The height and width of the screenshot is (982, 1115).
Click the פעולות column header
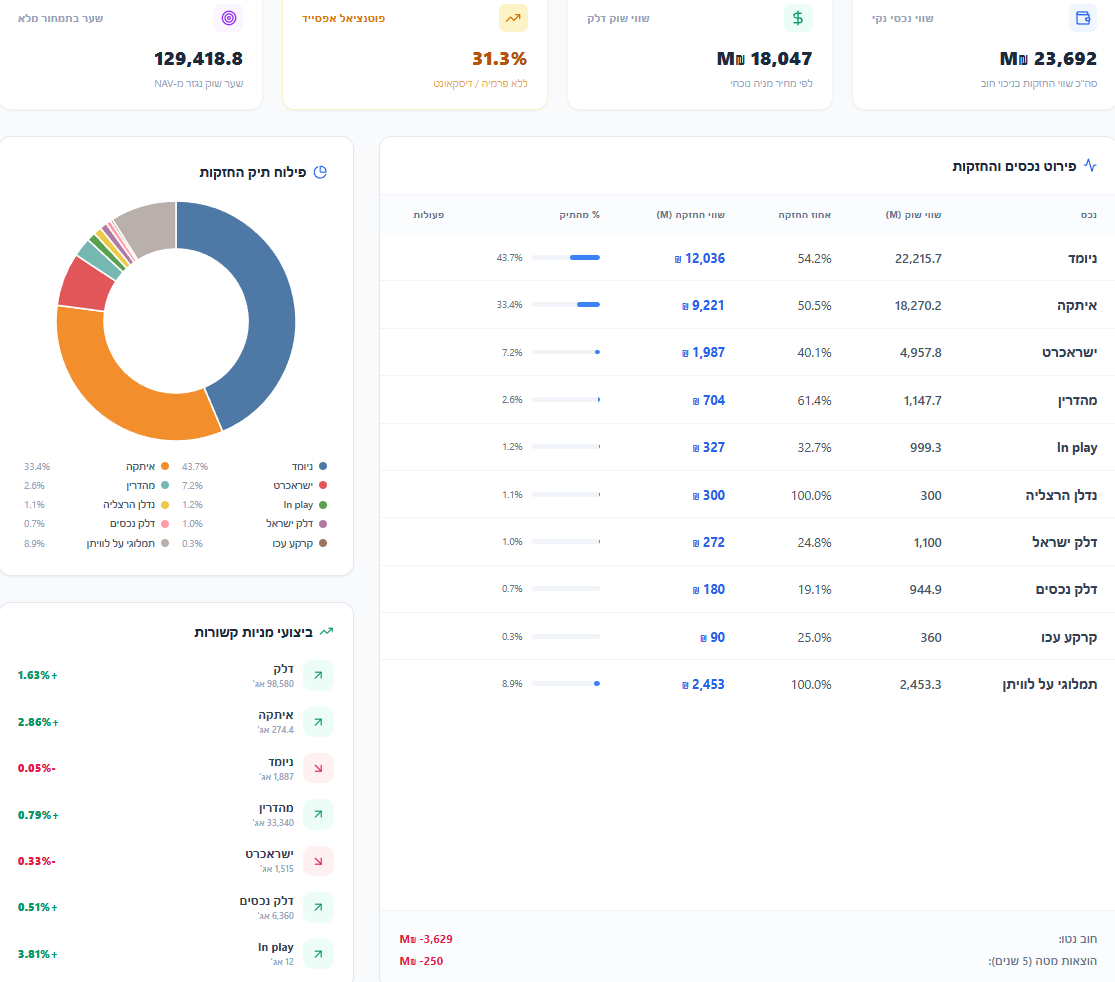[429, 215]
